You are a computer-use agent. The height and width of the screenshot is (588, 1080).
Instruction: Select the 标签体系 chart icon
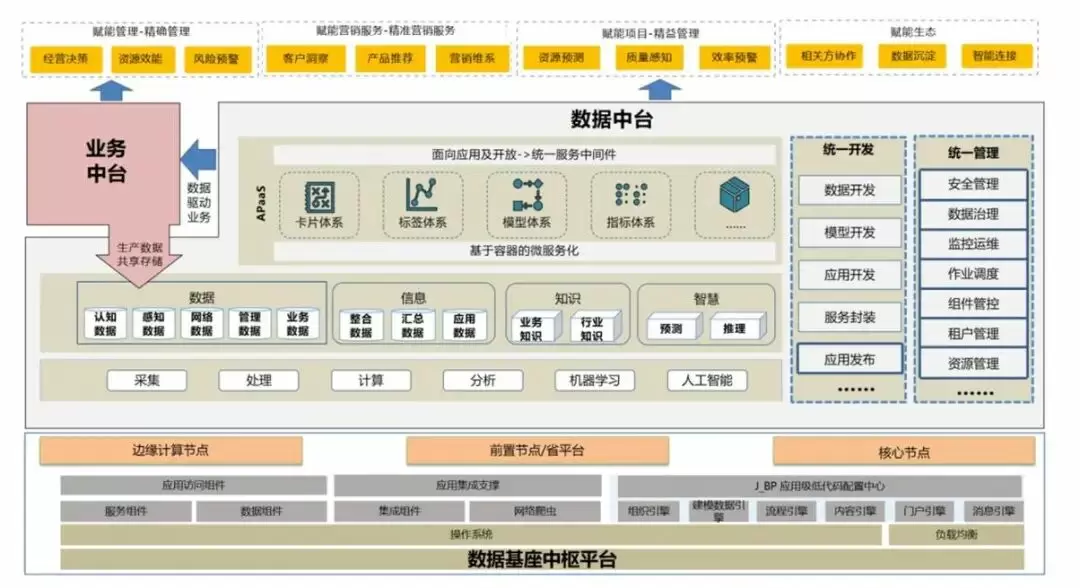(x=422, y=195)
